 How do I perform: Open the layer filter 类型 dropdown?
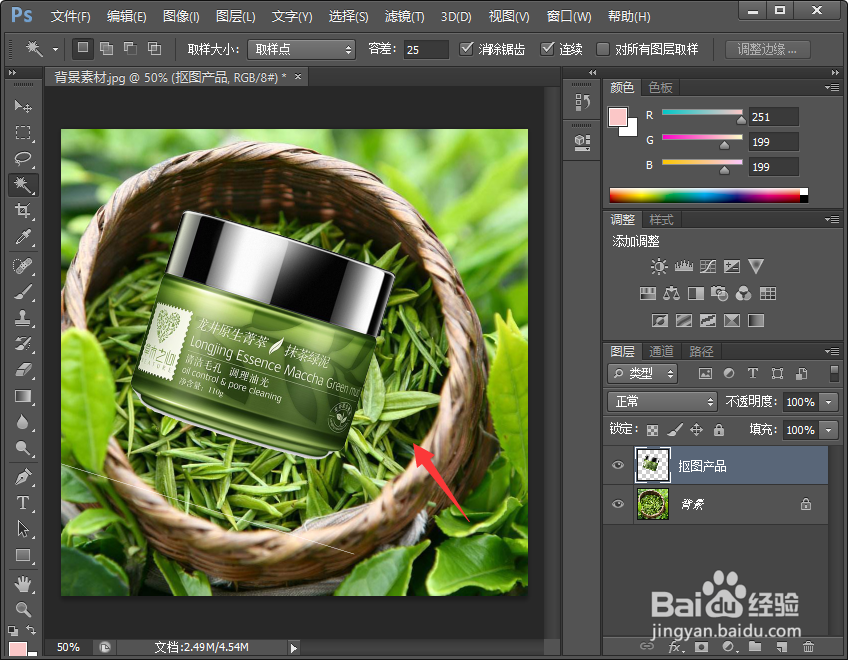point(642,373)
